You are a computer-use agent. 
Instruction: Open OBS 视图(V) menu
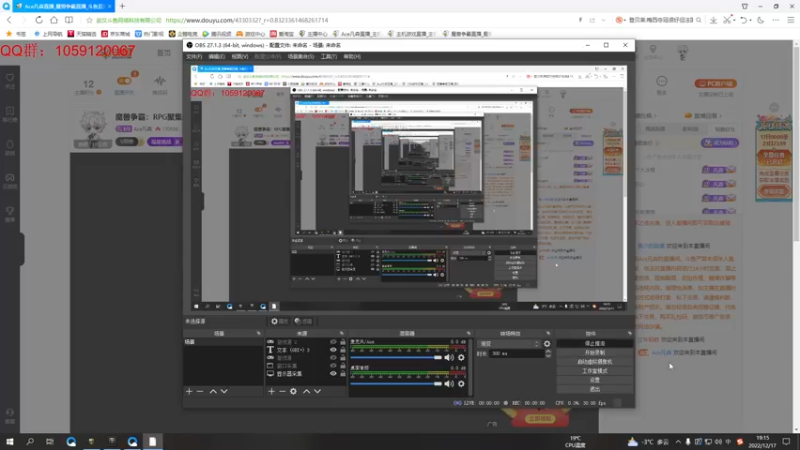(x=239, y=57)
